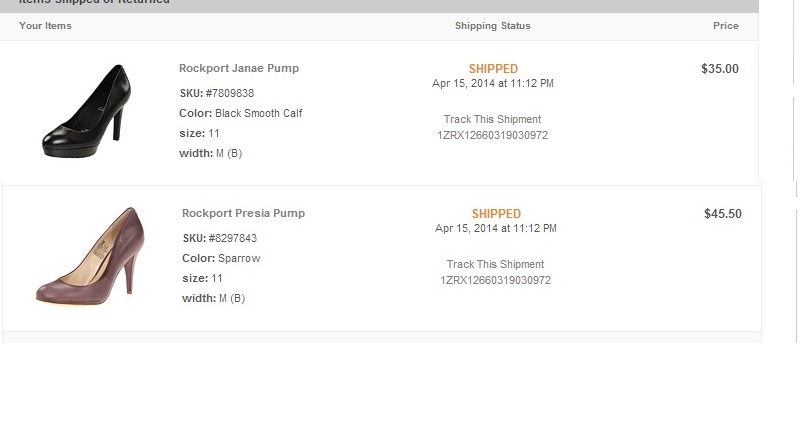Open the Rockport Presia Pump product title
Screen dimensions: 803x429
tap(243, 214)
